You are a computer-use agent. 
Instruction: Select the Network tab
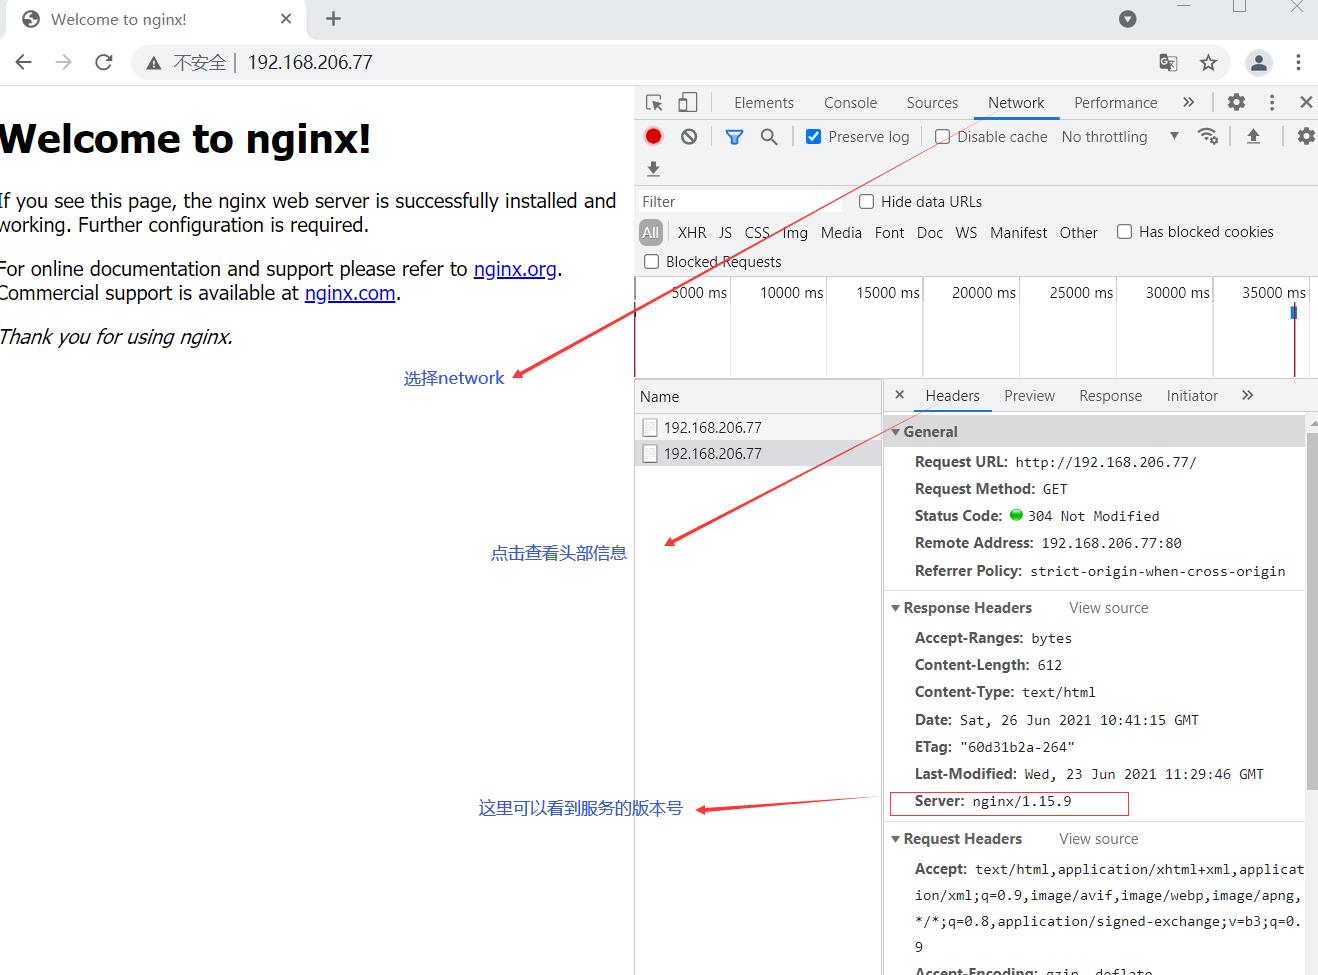point(1016,103)
